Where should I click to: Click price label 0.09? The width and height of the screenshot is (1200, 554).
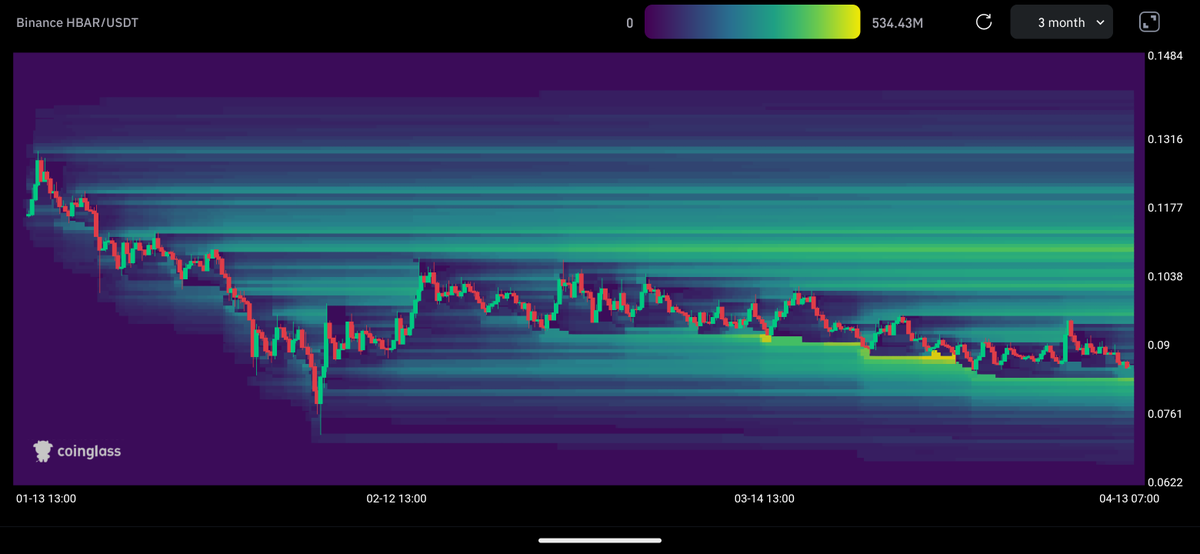tap(1159, 345)
